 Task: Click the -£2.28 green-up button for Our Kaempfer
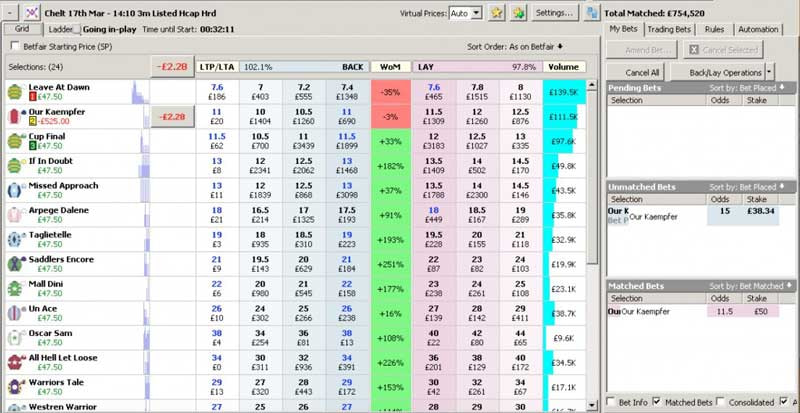[172, 117]
